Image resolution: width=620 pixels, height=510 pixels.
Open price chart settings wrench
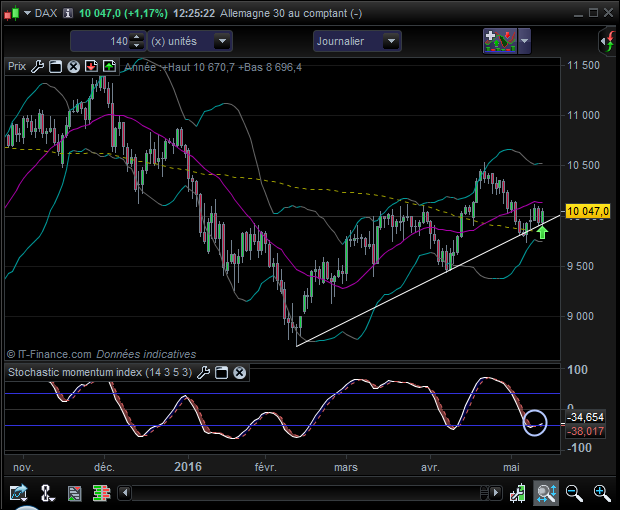click(38, 67)
